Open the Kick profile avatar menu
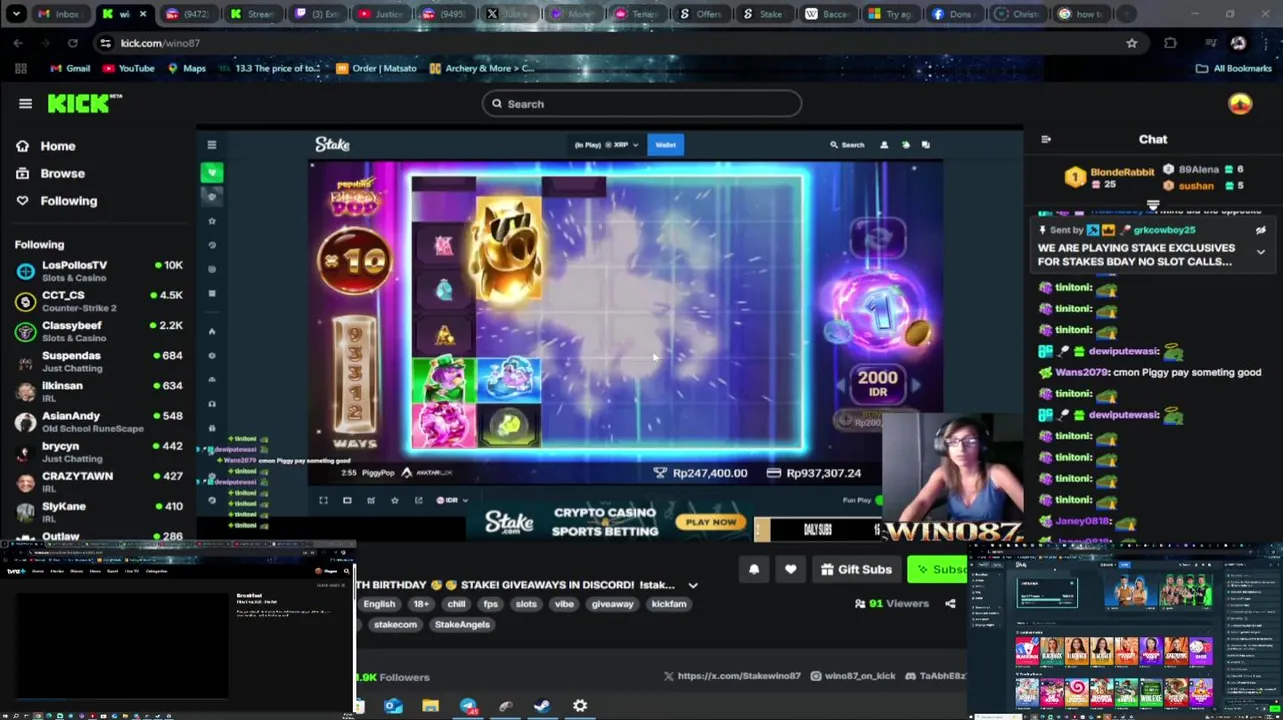 (1240, 104)
